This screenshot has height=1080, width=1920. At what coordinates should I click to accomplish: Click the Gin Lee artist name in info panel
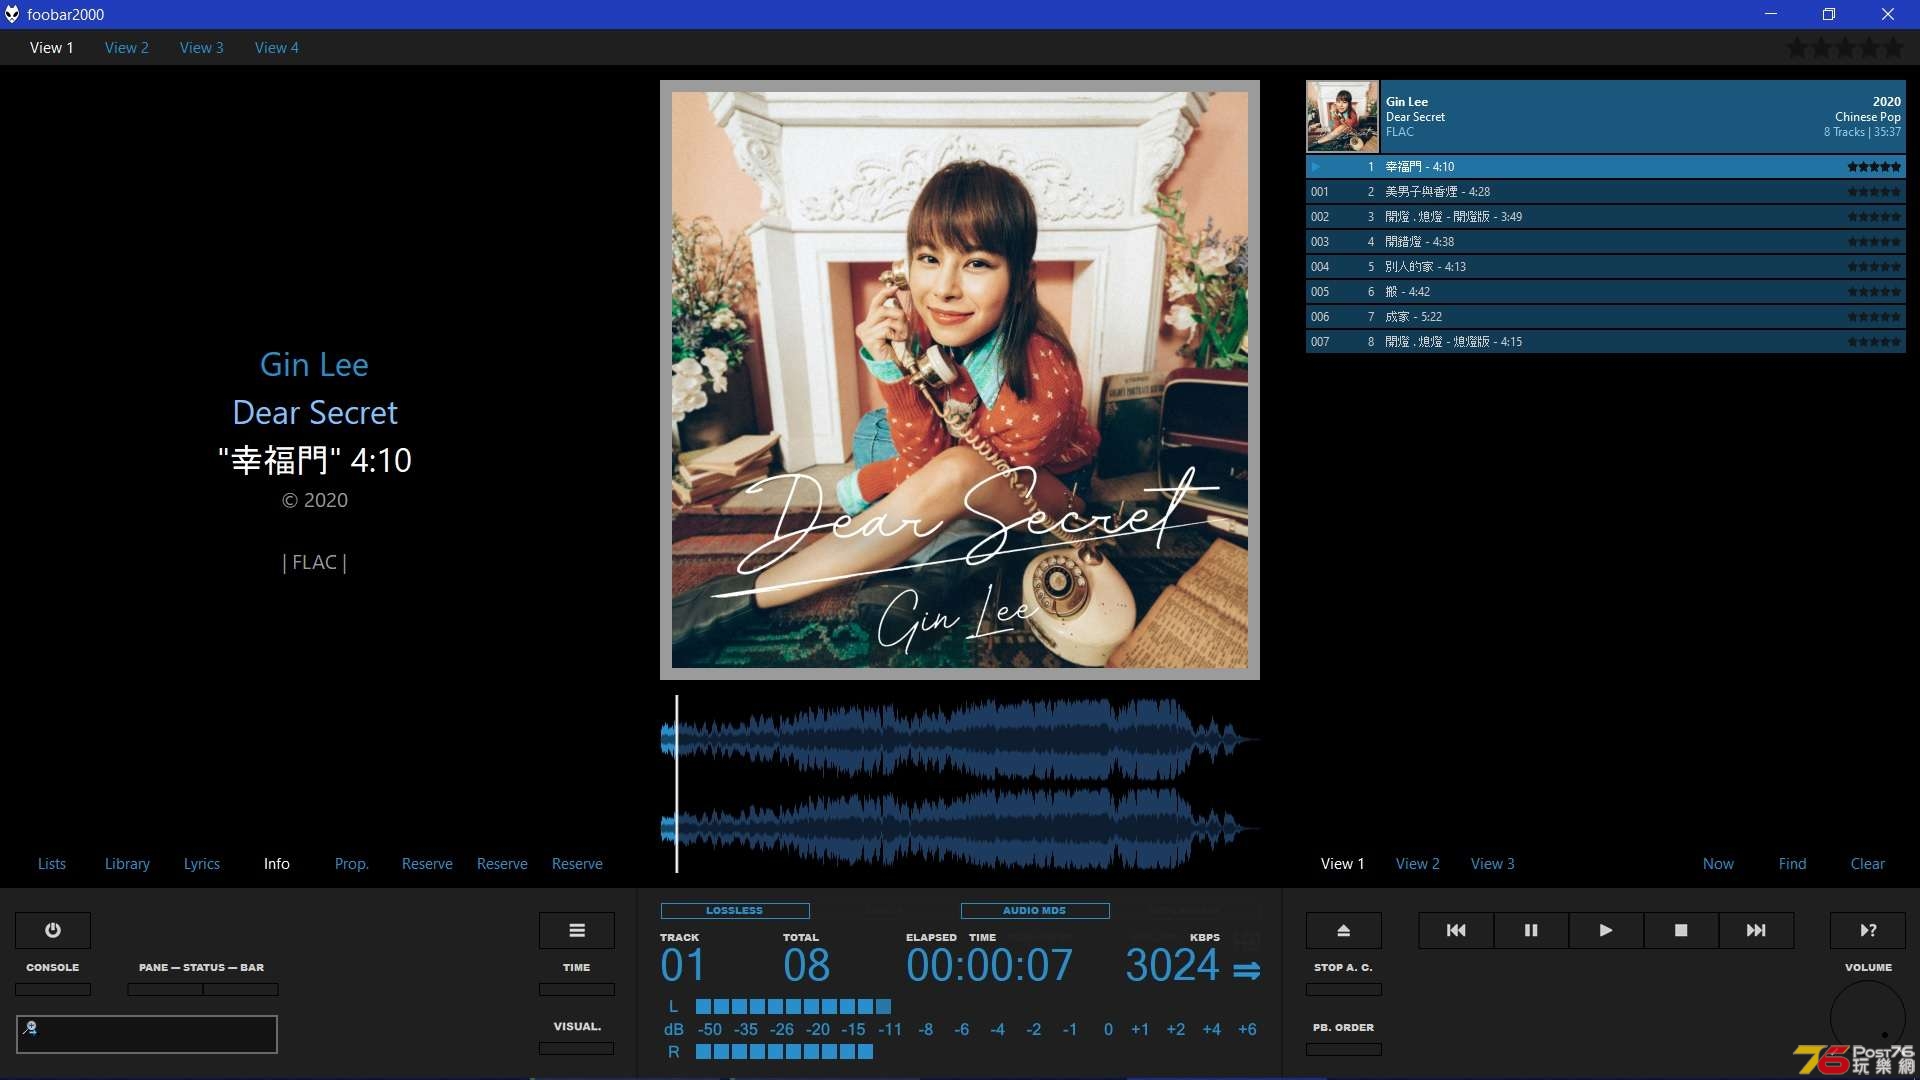pos(314,364)
